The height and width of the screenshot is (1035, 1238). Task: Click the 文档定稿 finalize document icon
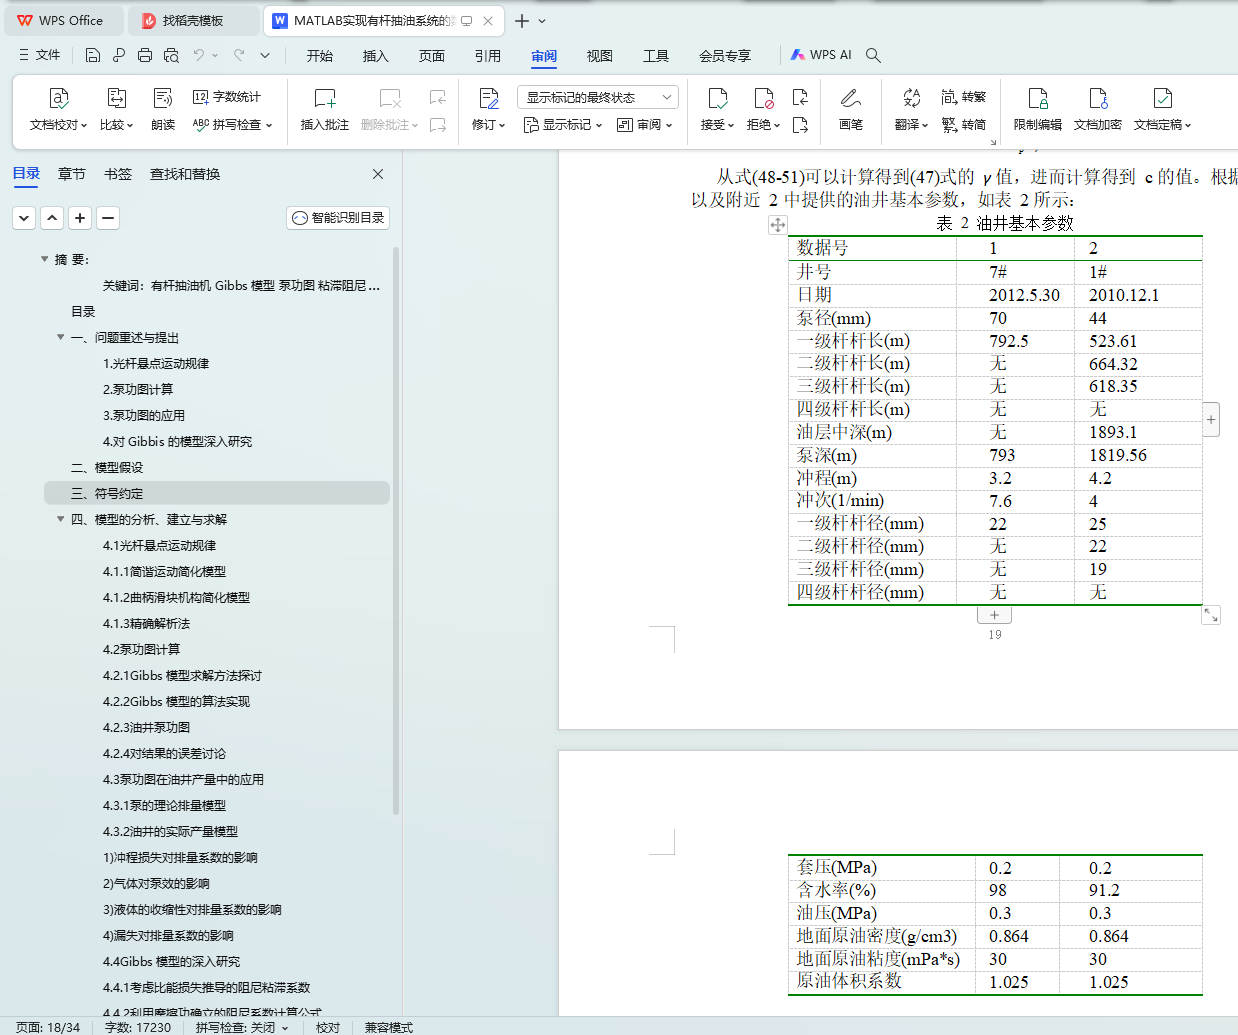[1162, 98]
